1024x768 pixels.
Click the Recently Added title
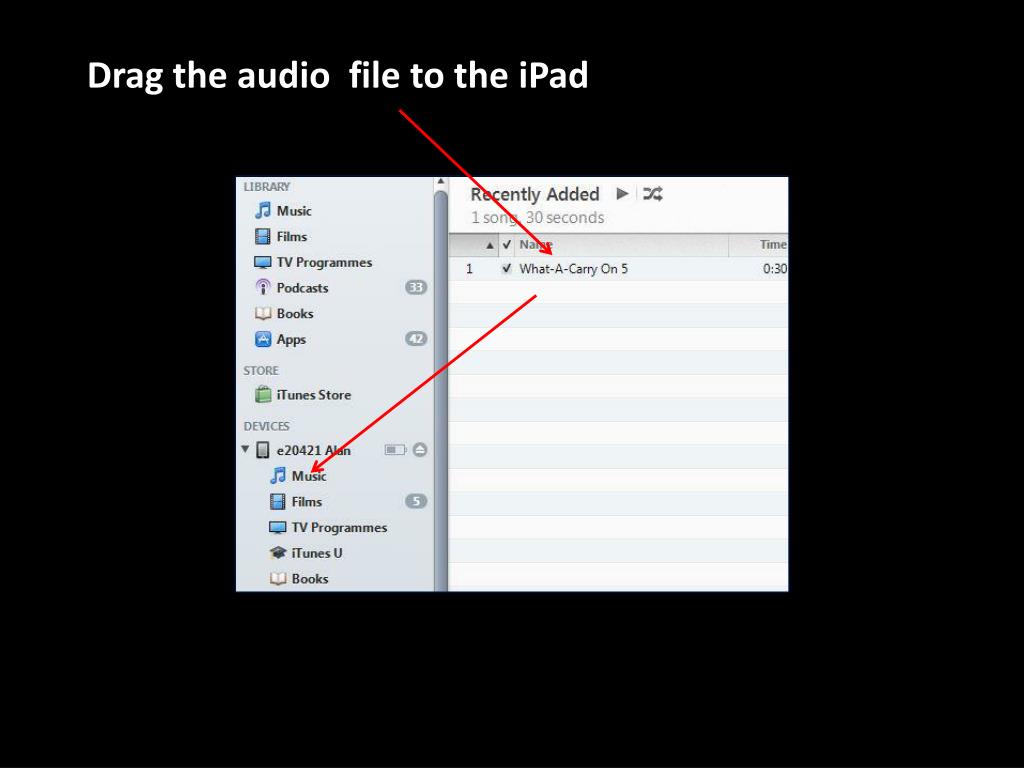[535, 194]
